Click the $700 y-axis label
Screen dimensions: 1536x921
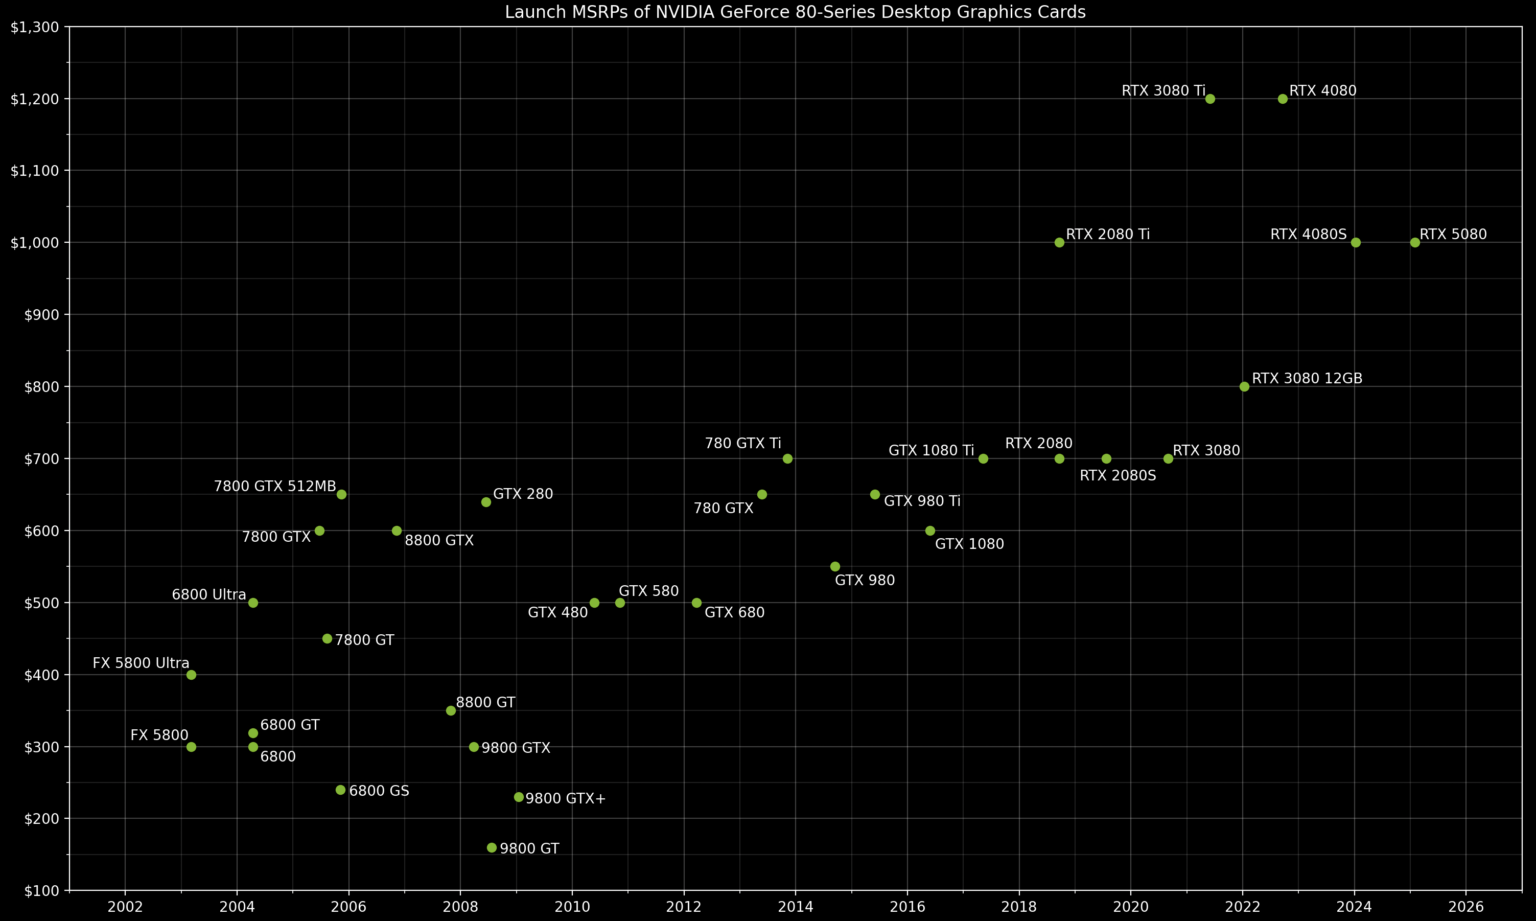(41, 459)
